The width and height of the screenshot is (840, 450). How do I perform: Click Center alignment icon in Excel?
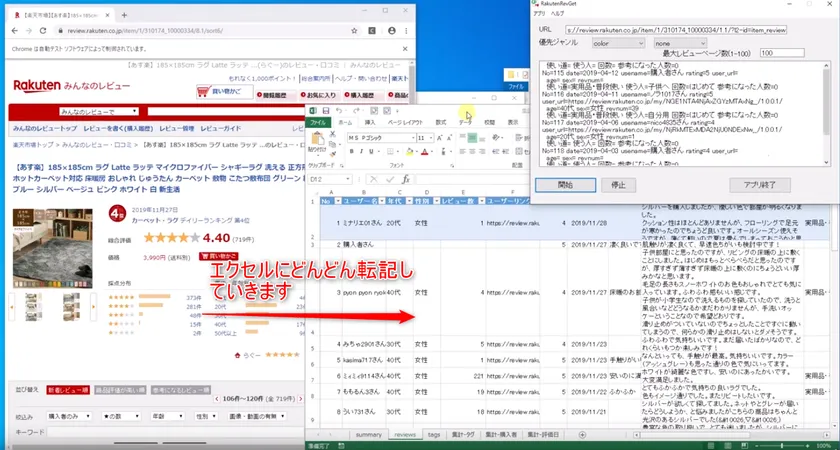point(472,152)
